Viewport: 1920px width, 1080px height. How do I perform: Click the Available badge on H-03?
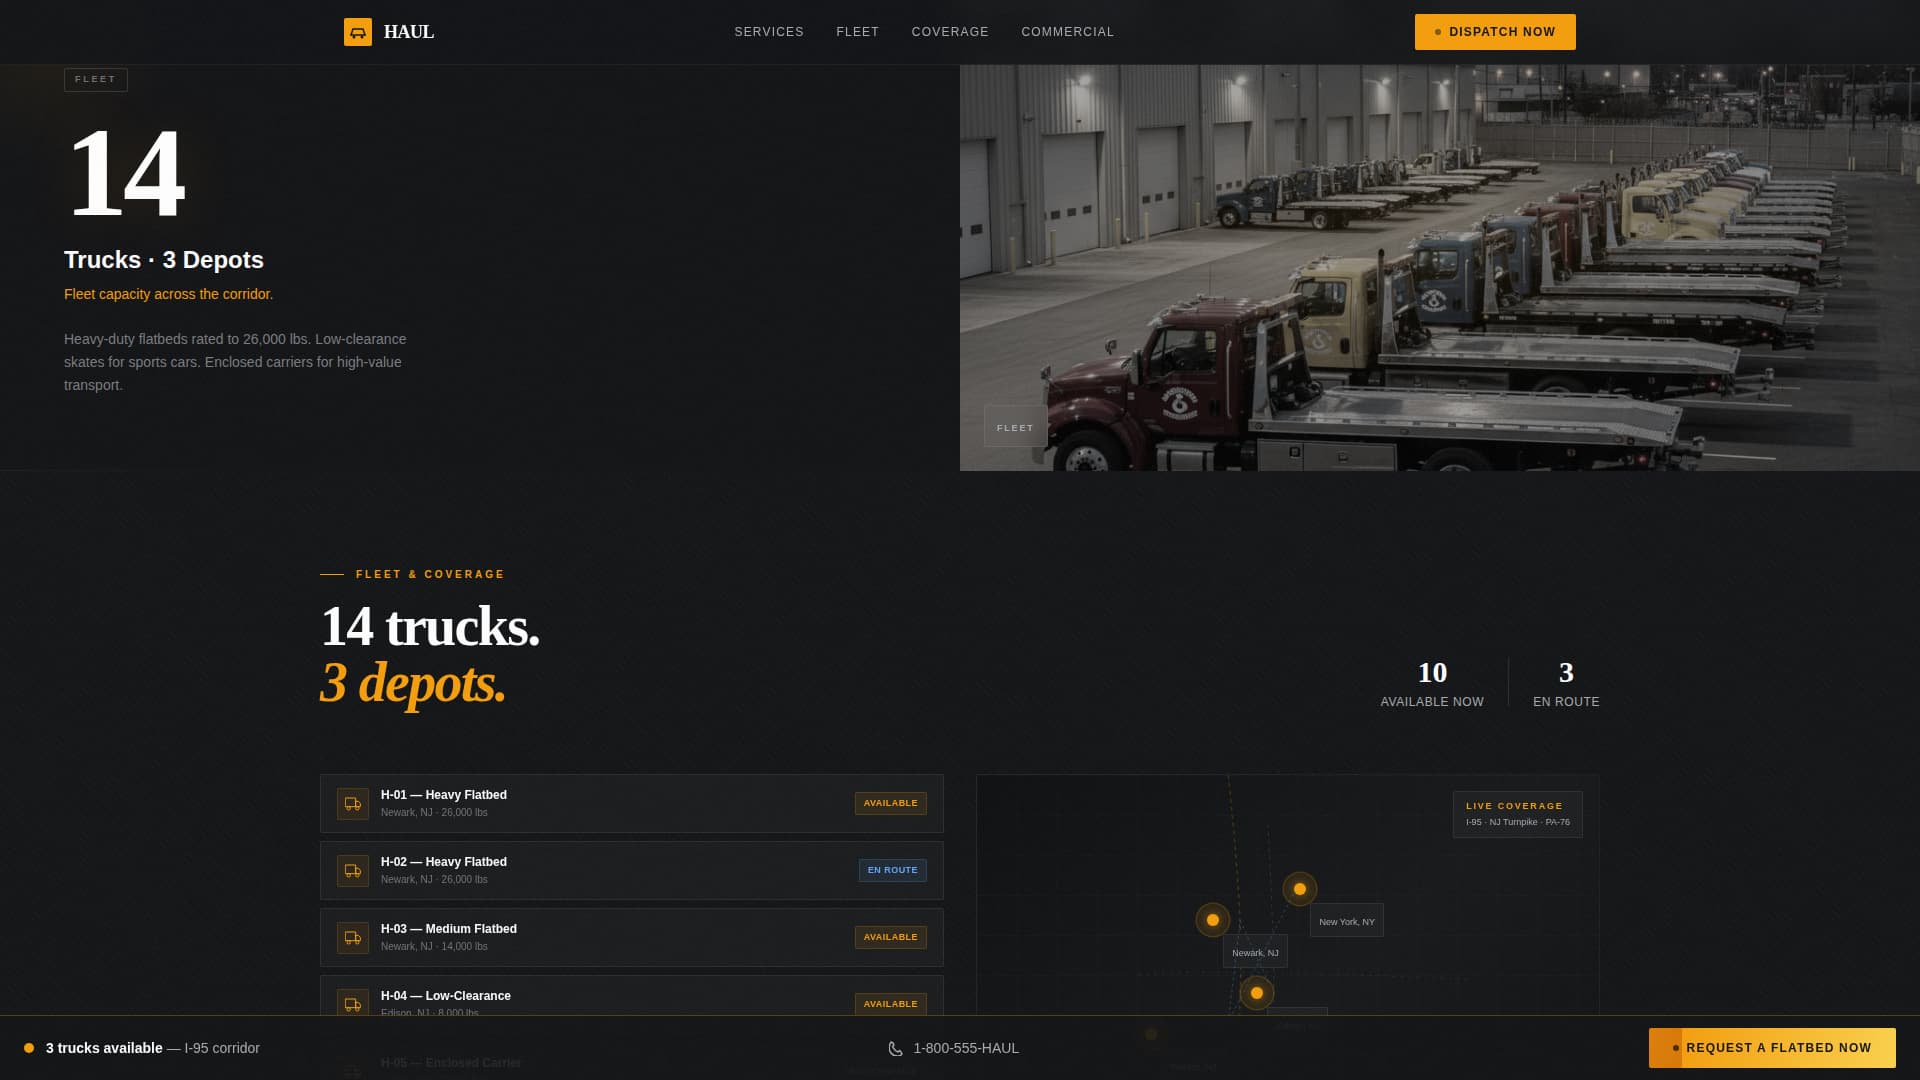[890, 937]
